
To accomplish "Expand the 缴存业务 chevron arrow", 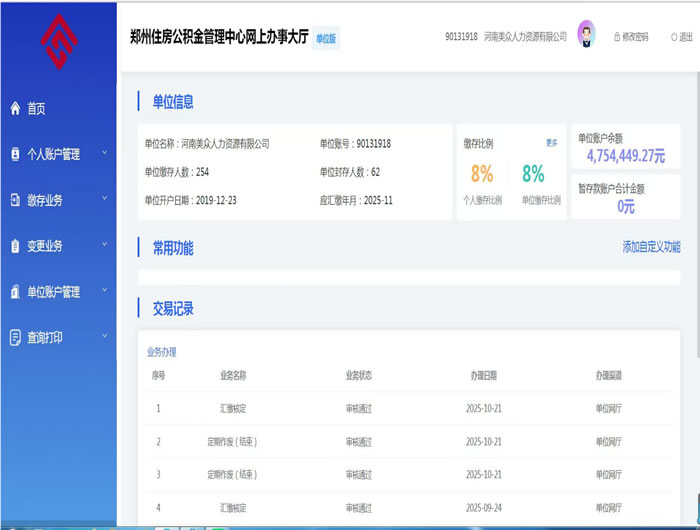I will (x=104, y=200).
